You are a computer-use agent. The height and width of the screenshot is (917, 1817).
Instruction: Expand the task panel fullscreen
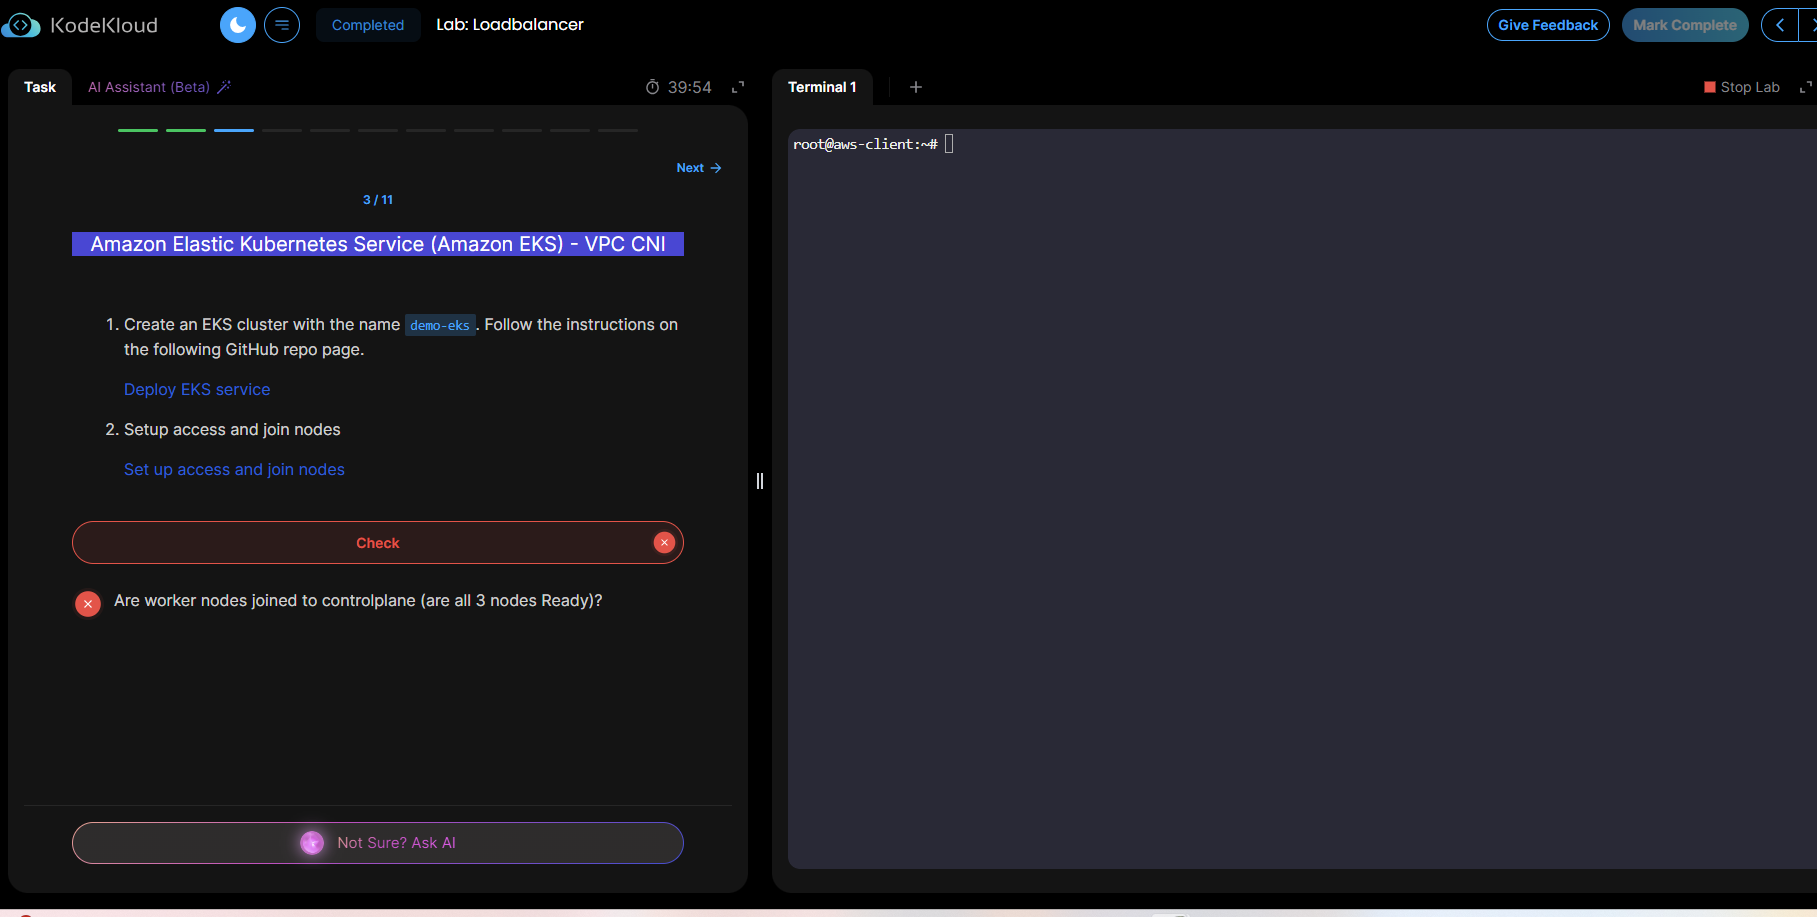738,87
